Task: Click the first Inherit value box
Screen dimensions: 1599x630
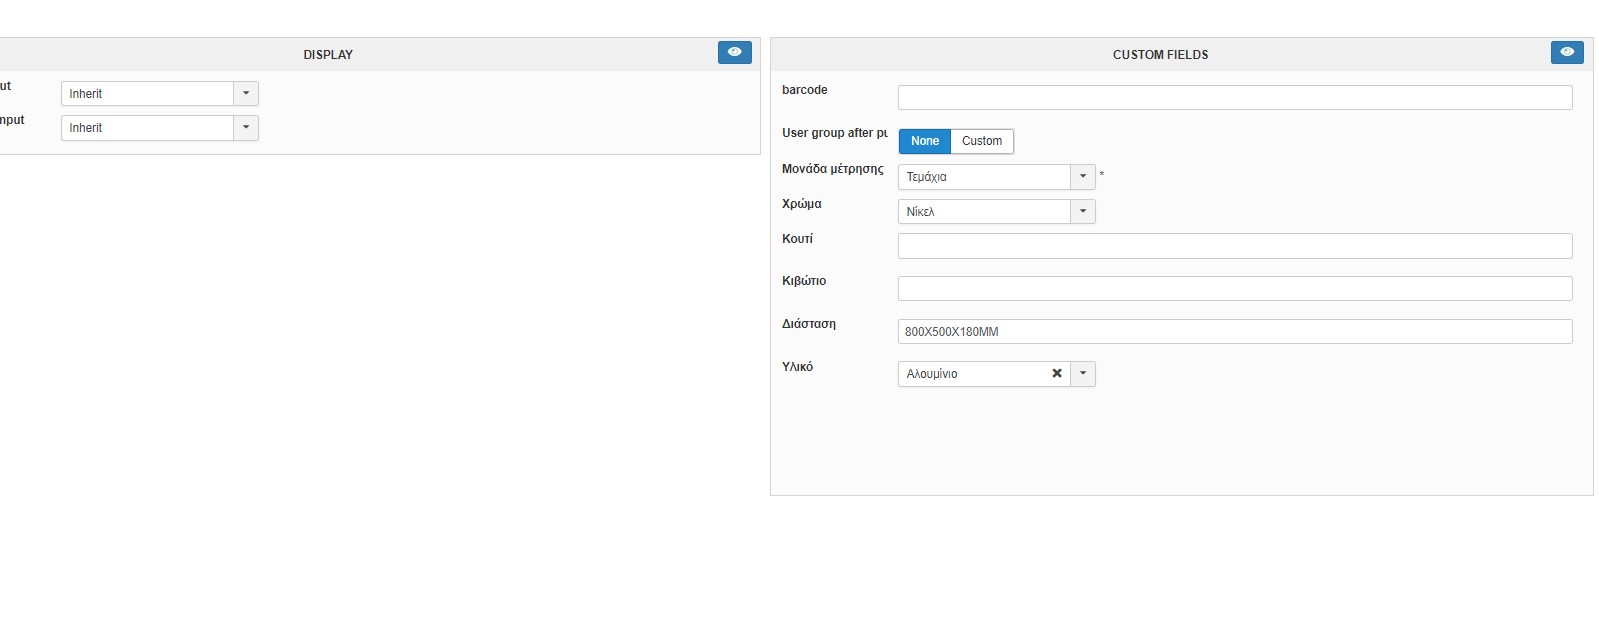Action: click(147, 94)
